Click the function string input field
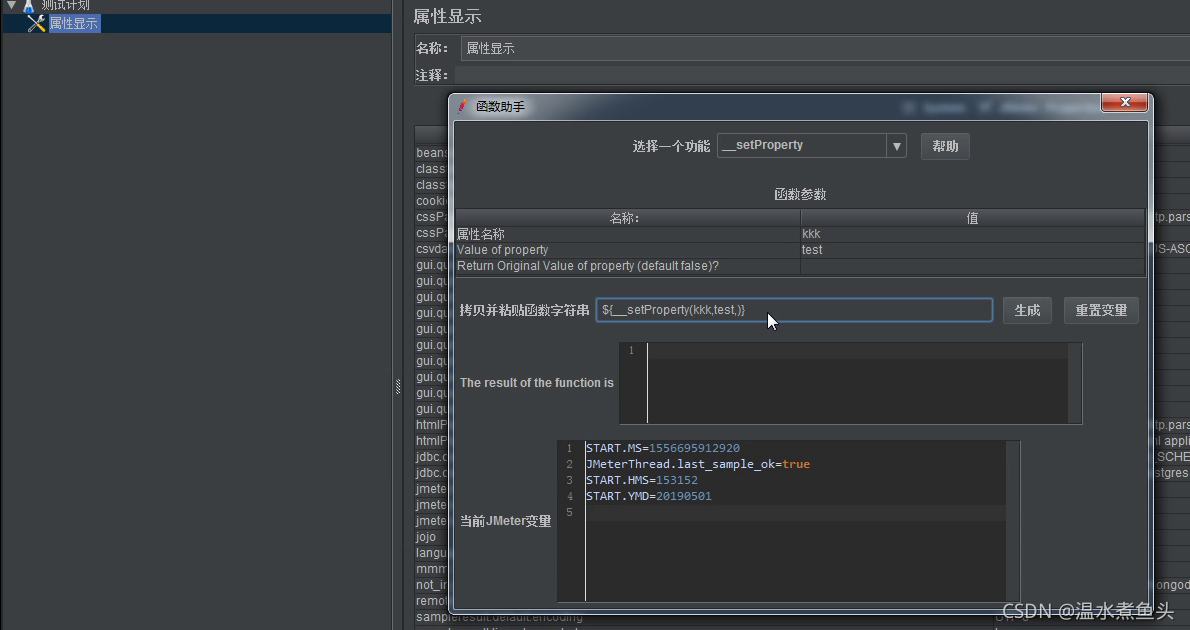 [x=794, y=310]
